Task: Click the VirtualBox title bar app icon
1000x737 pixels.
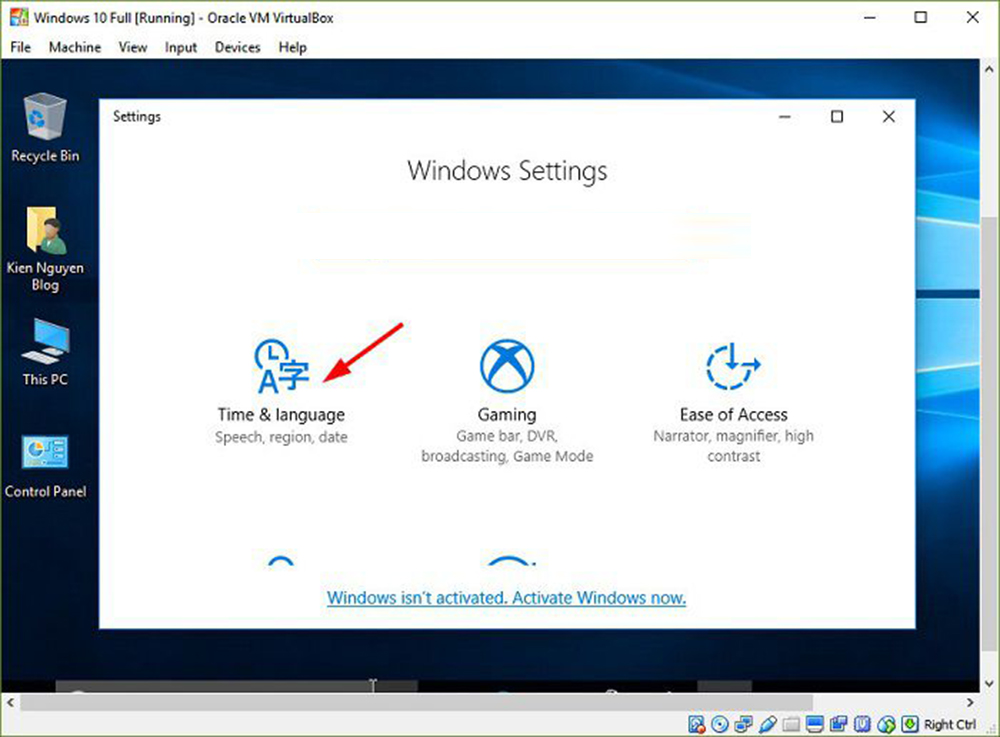Action: point(18,17)
